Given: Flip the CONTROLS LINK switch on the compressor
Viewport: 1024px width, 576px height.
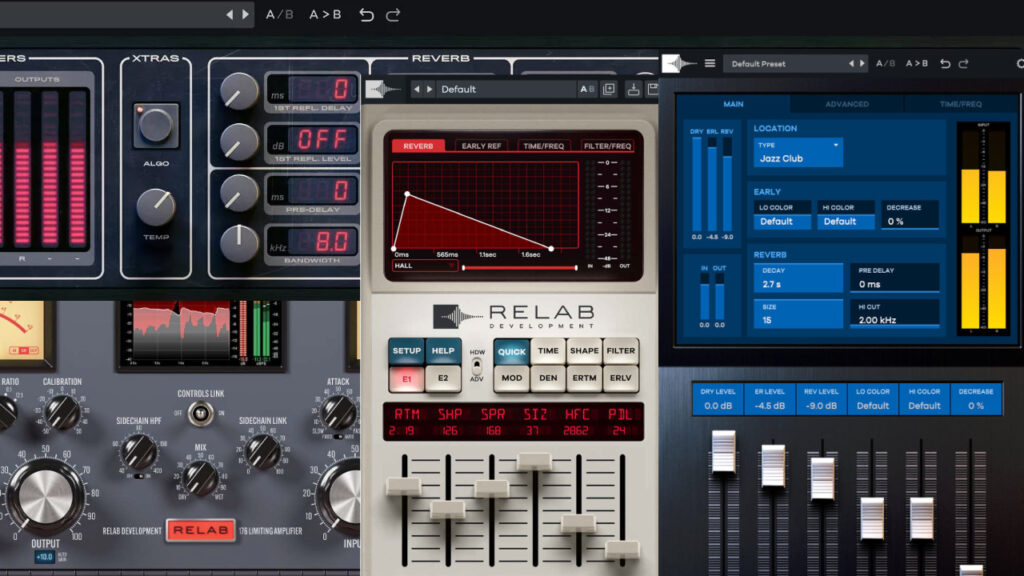Looking at the screenshot, I should (x=200, y=412).
